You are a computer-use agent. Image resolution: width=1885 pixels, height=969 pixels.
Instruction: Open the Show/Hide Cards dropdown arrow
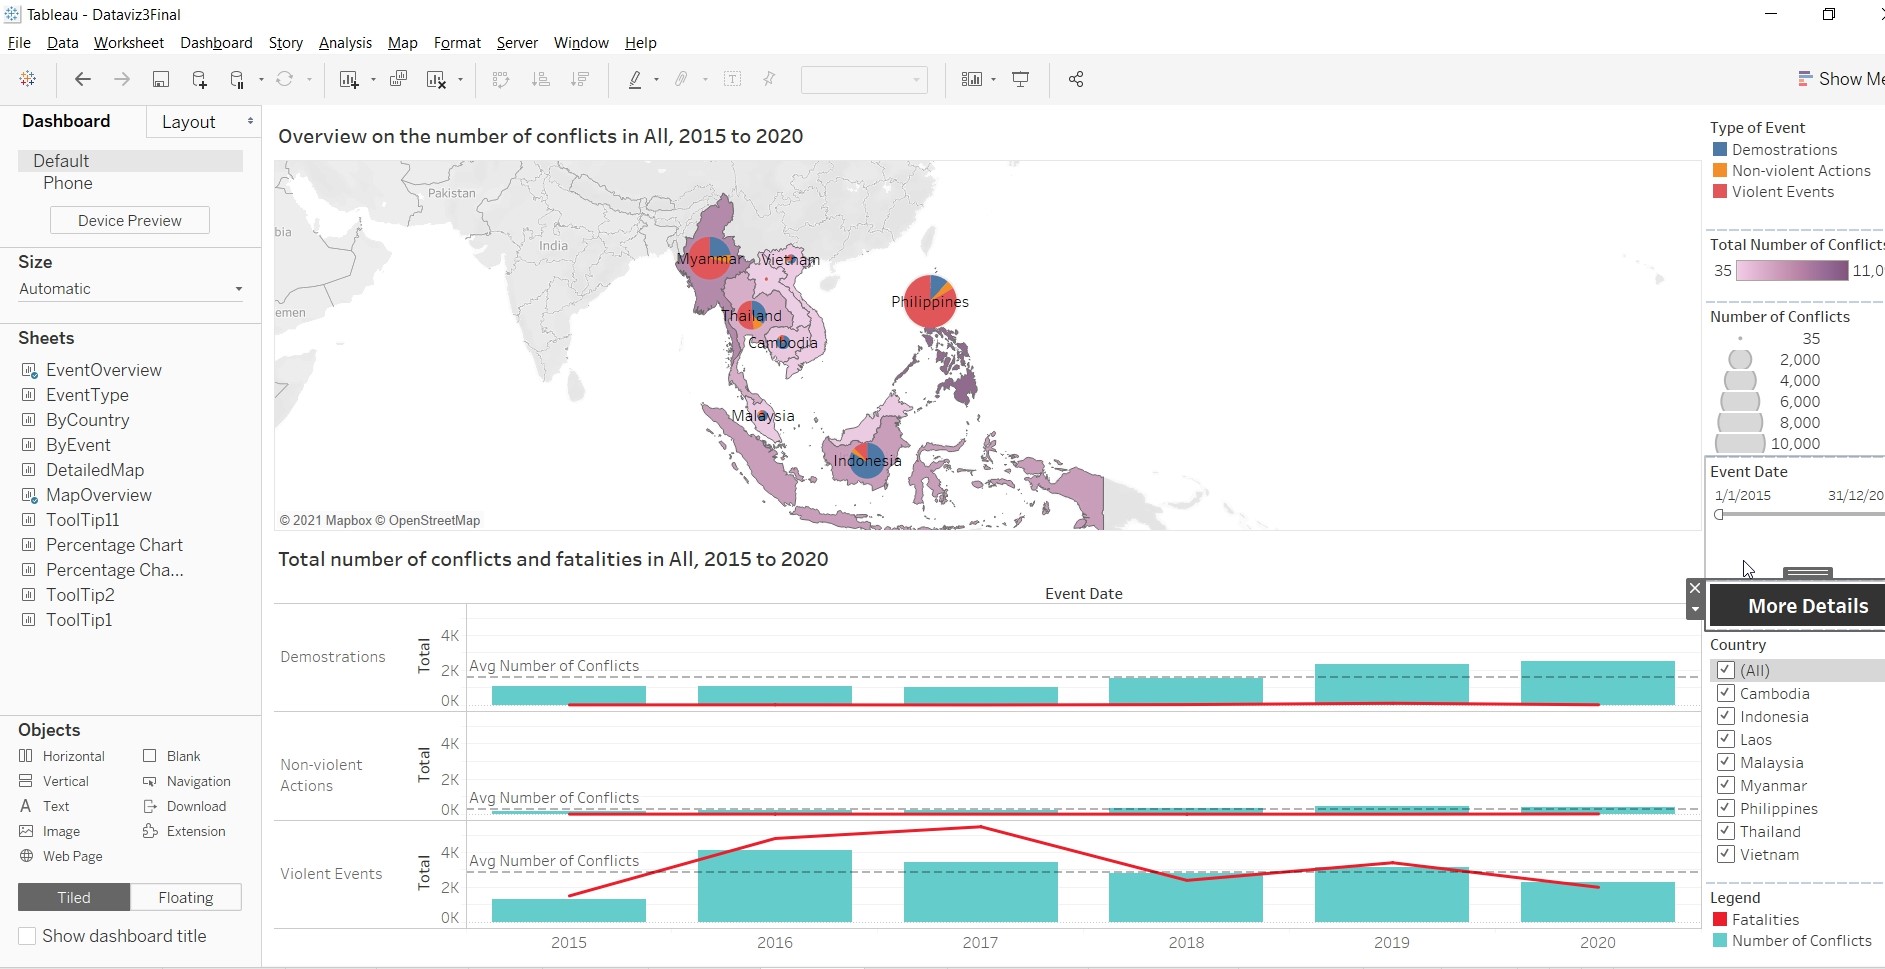tap(993, 79)
